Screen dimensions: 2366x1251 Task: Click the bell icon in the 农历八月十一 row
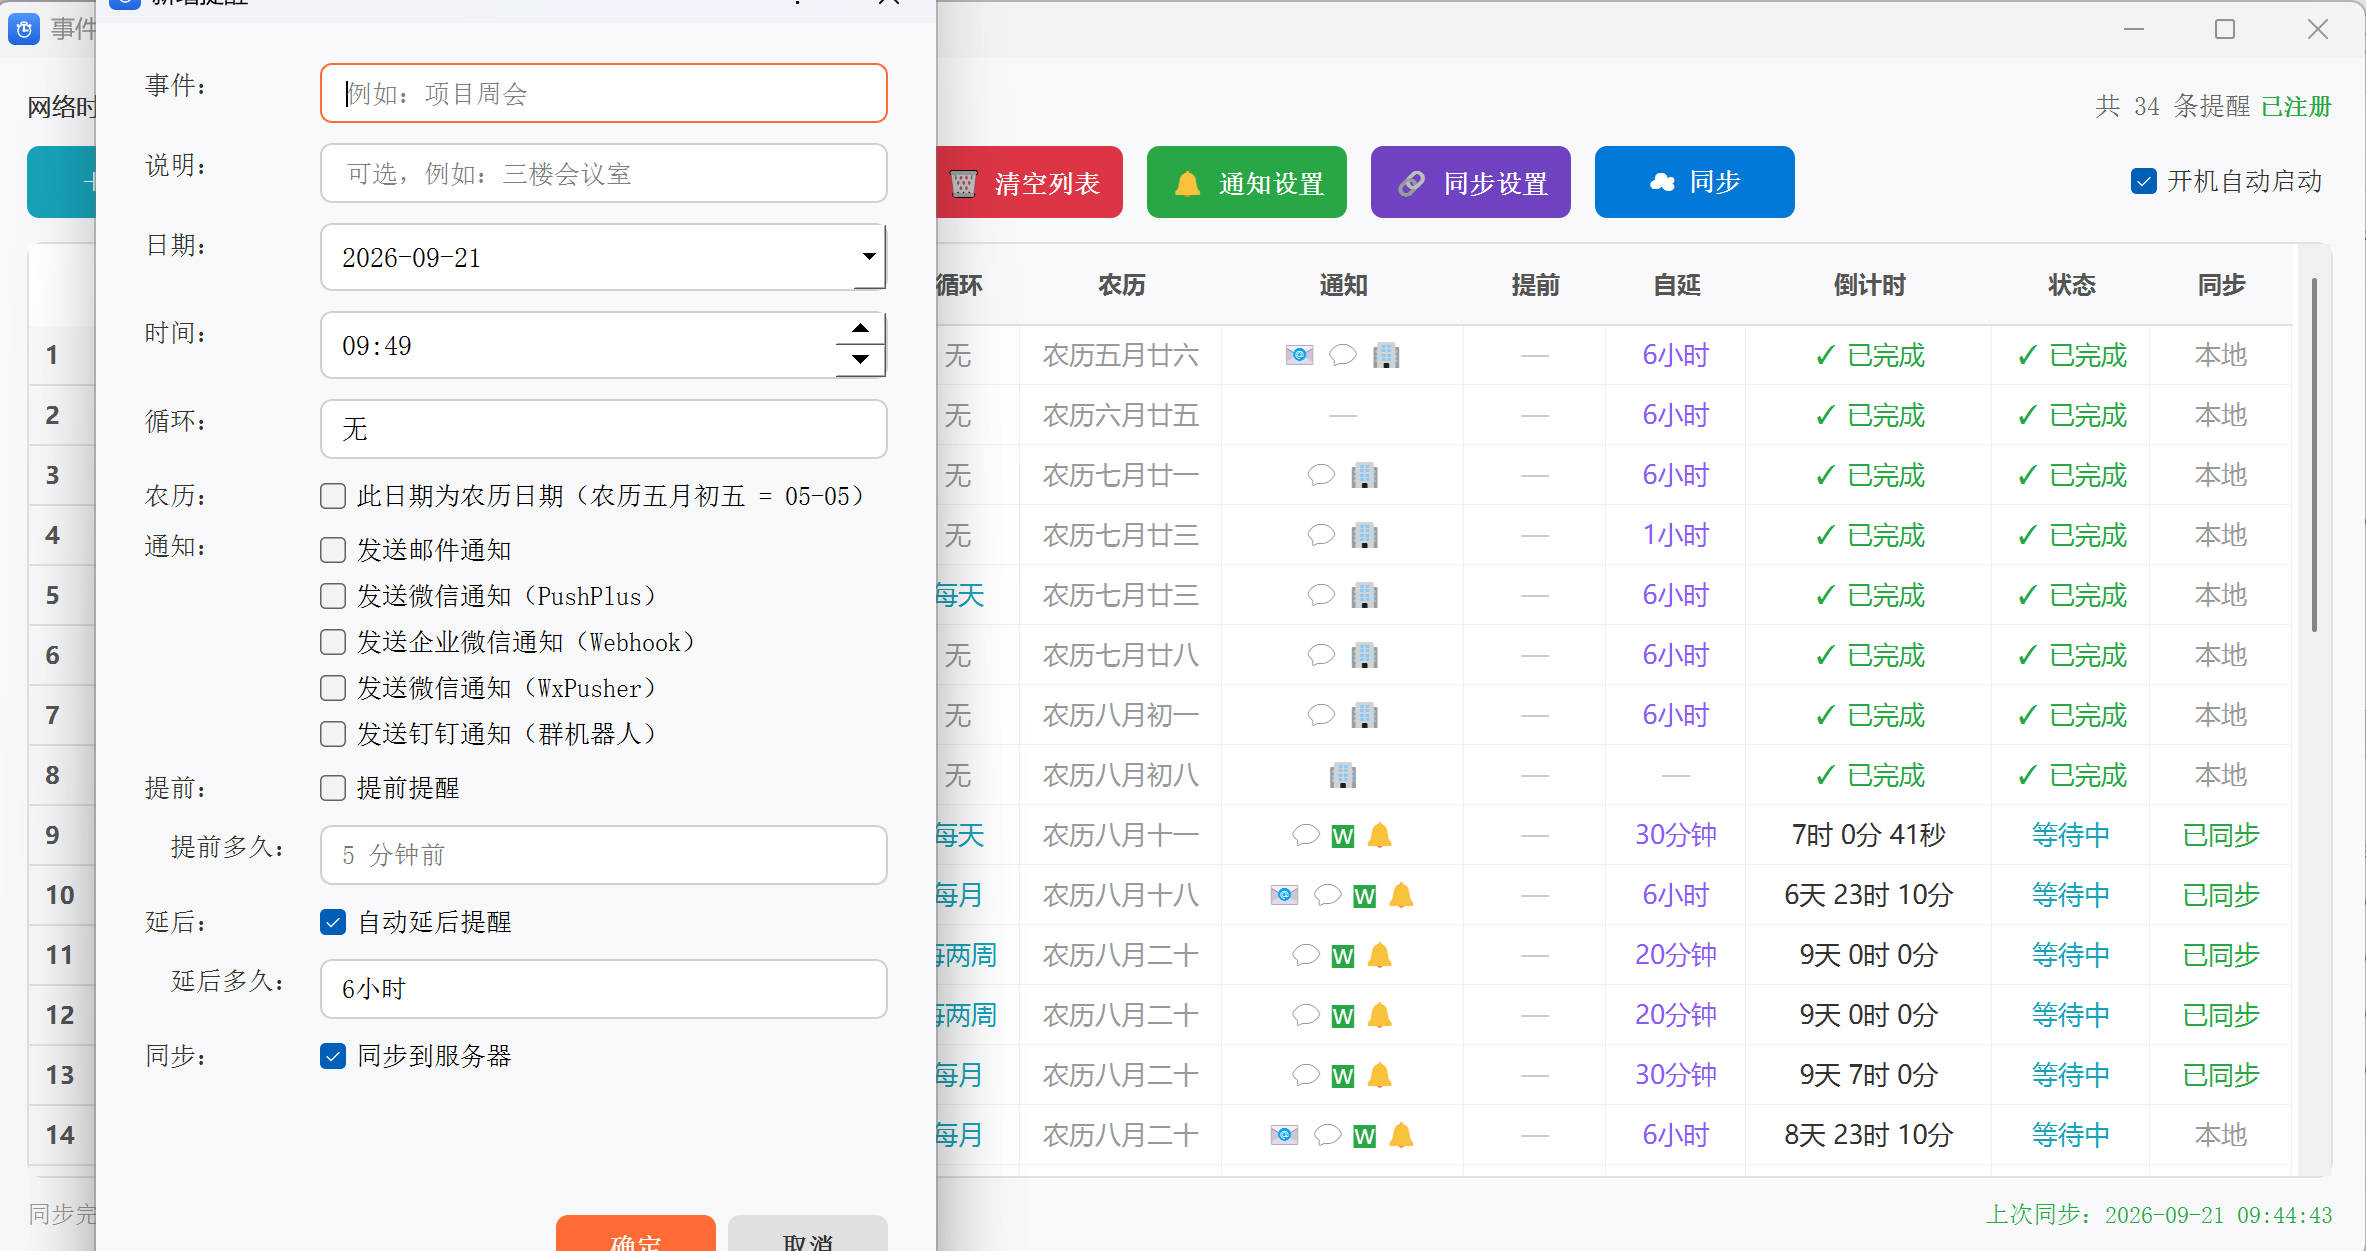click(1379, 835)
